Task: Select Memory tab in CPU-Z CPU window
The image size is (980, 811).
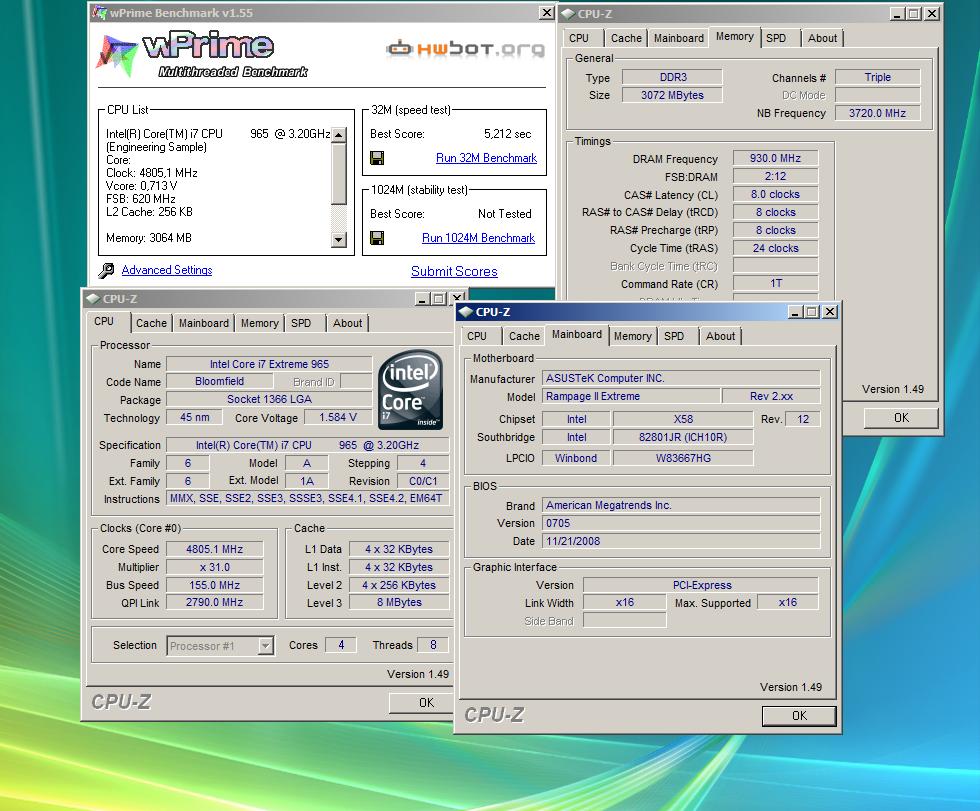Action: (259, 323)
